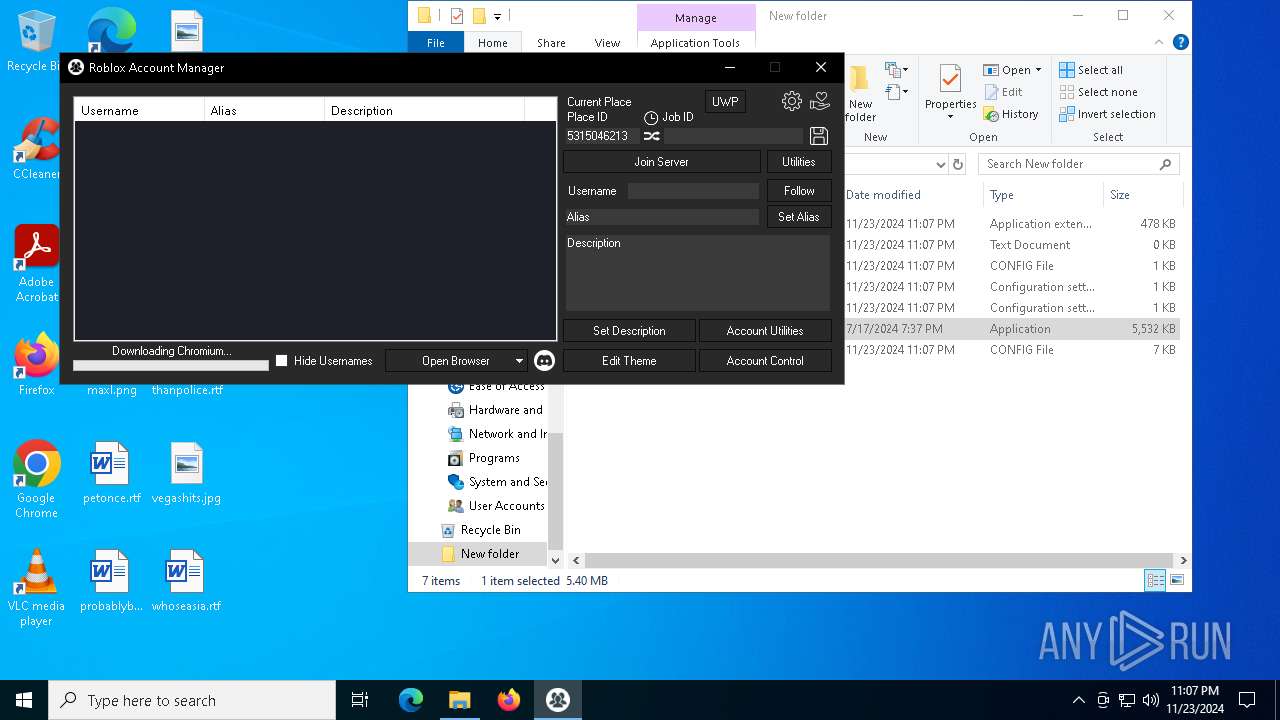Open the Adobe Acrobat desktop icon

pos(36,263)
